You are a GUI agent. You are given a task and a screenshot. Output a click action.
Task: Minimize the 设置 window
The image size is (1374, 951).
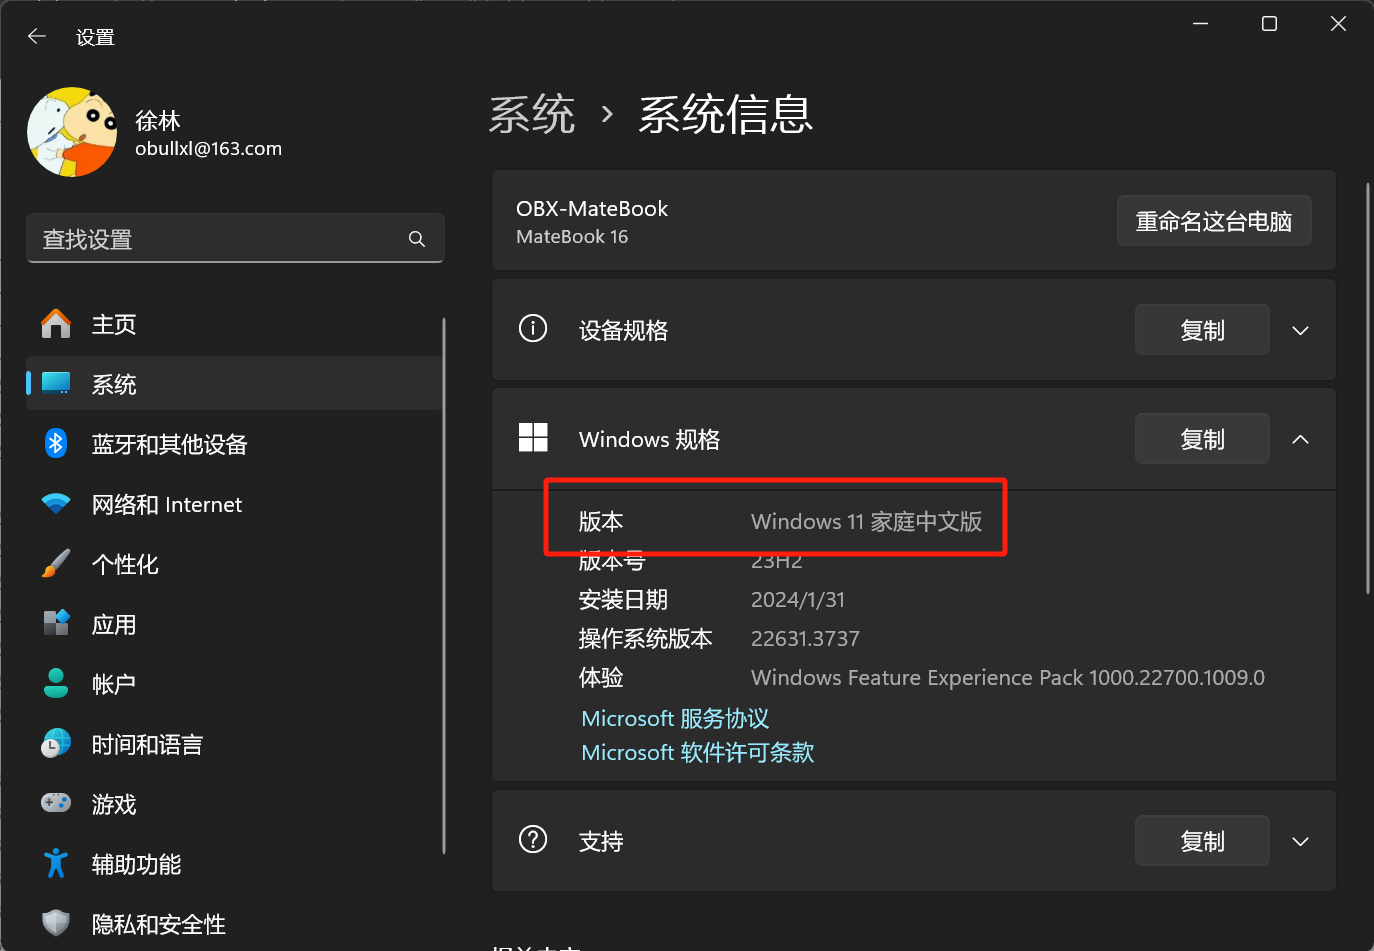(x=1200, y=23)
